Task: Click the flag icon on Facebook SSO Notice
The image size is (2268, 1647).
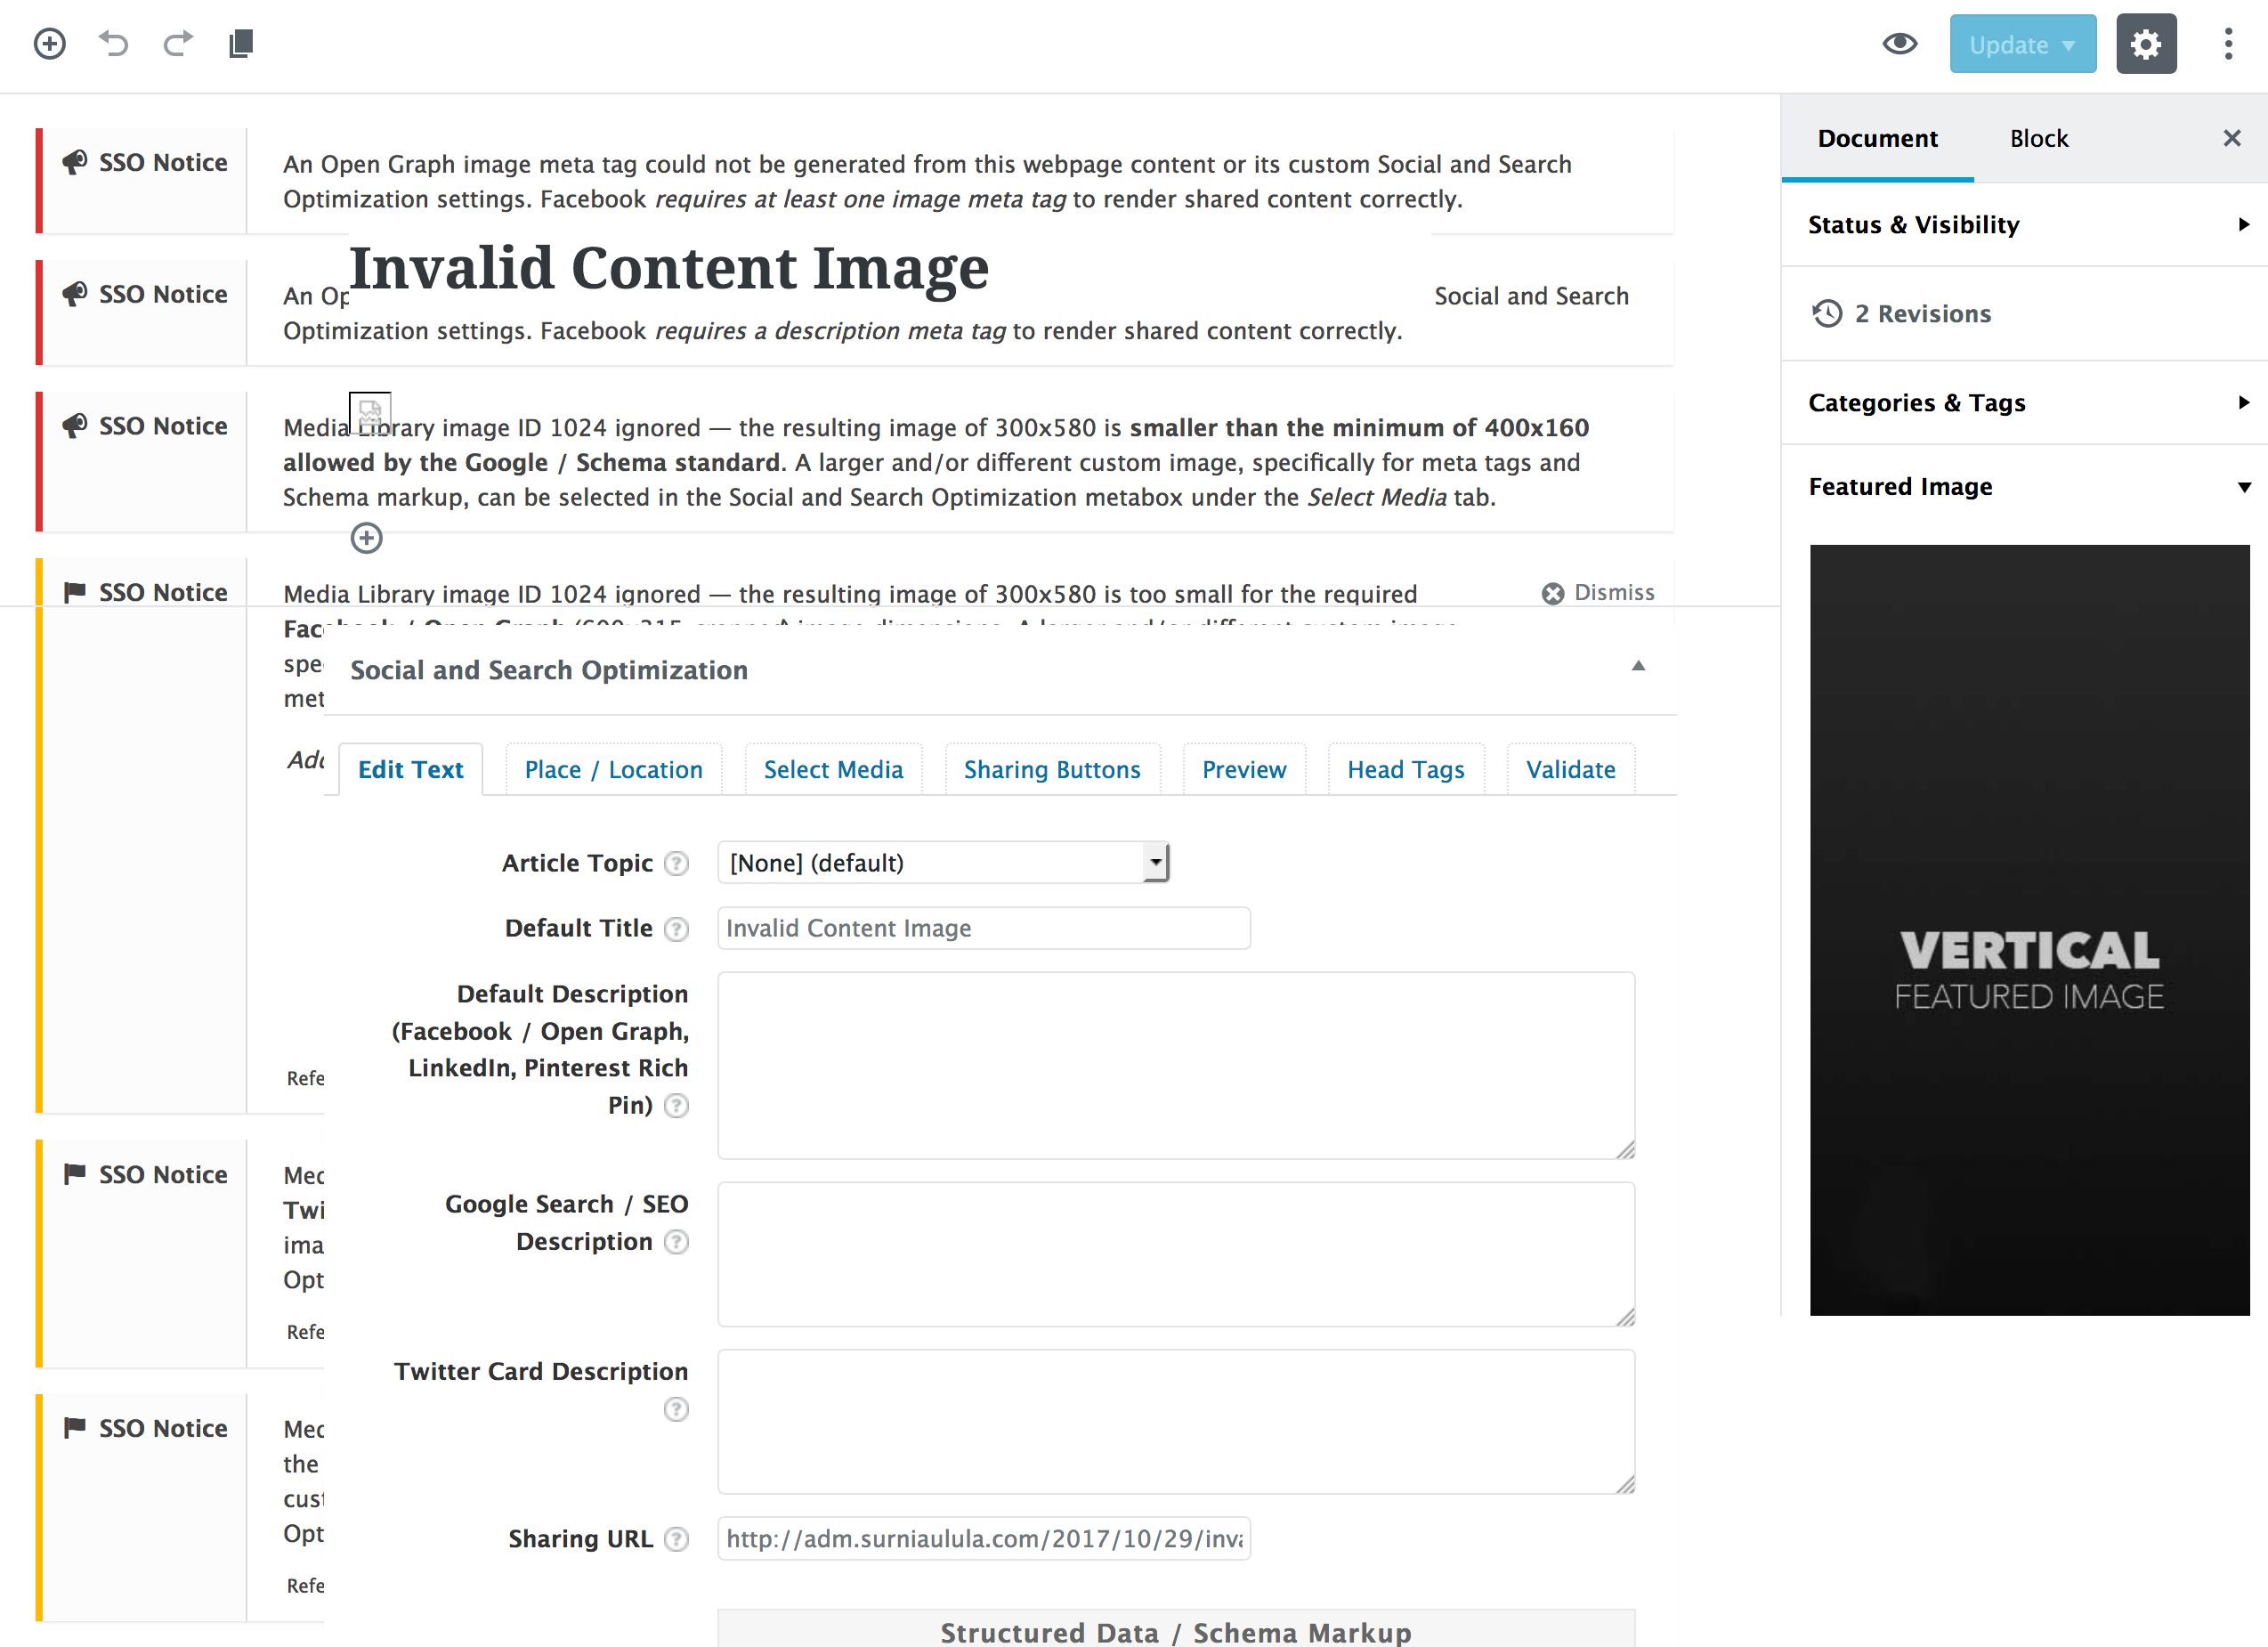Action: pos(74,592)
